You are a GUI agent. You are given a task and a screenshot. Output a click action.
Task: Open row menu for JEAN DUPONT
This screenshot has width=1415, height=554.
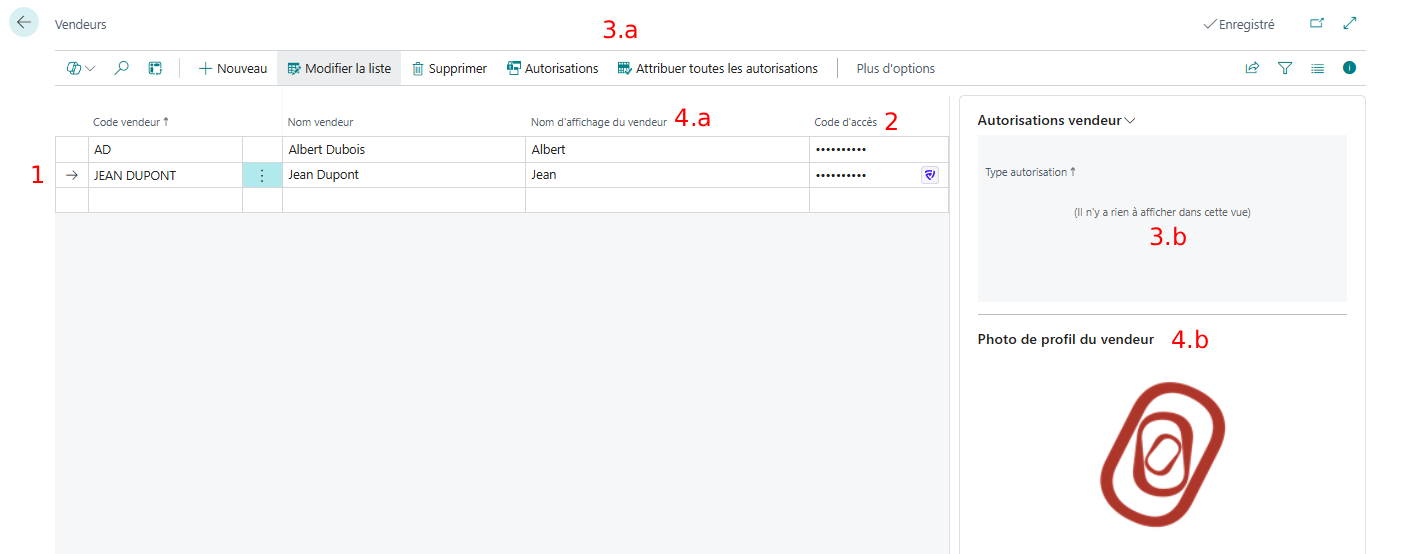click(262, 175)
